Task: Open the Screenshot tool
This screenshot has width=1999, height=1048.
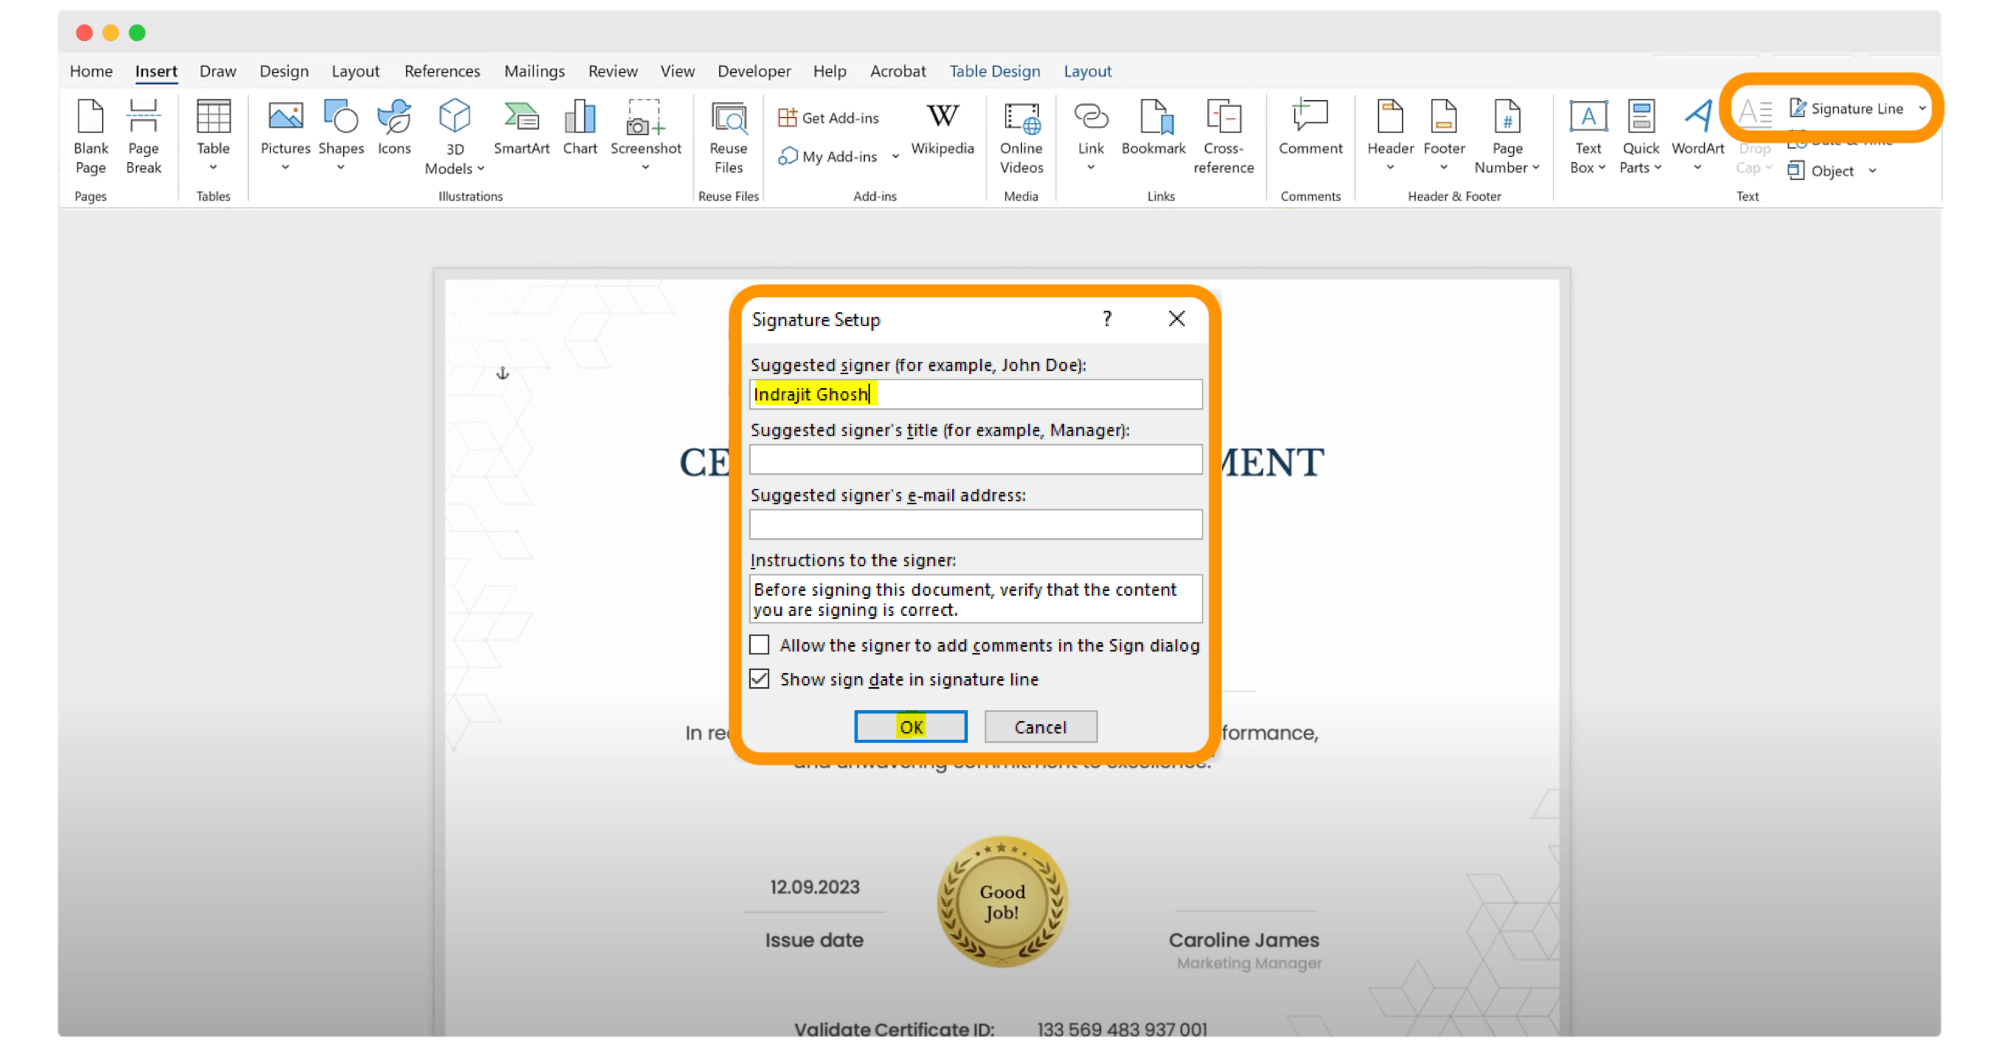Action: (x=645, y=137)
